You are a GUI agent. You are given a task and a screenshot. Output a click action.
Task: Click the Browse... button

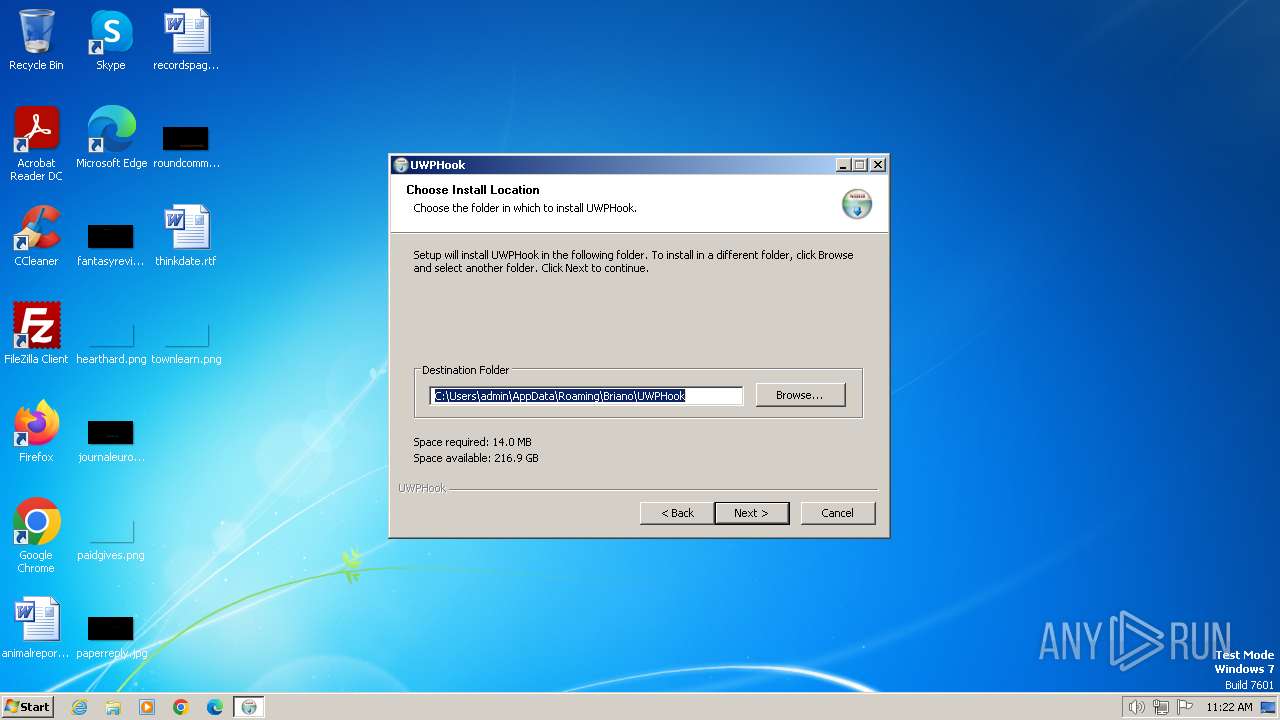(800, 395)
